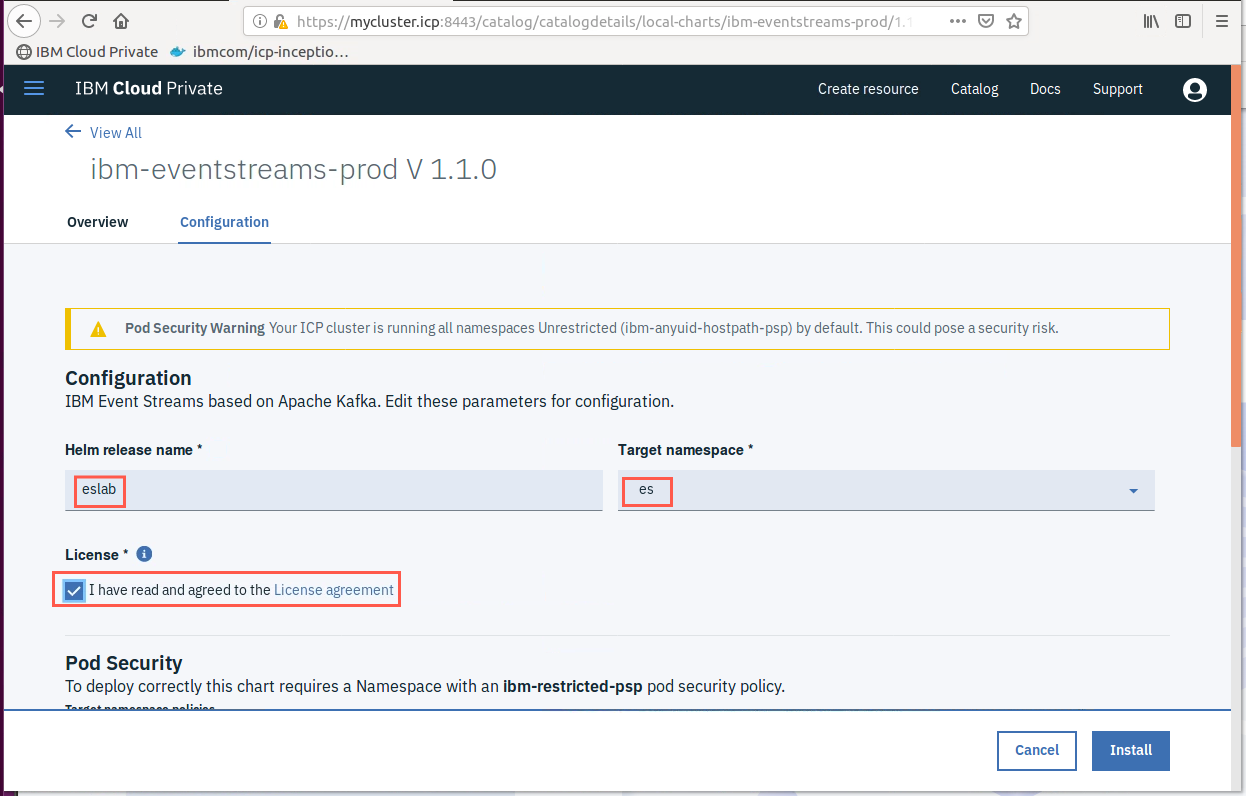
Task: Click the Helm release name field
Action: click(334, 490)
